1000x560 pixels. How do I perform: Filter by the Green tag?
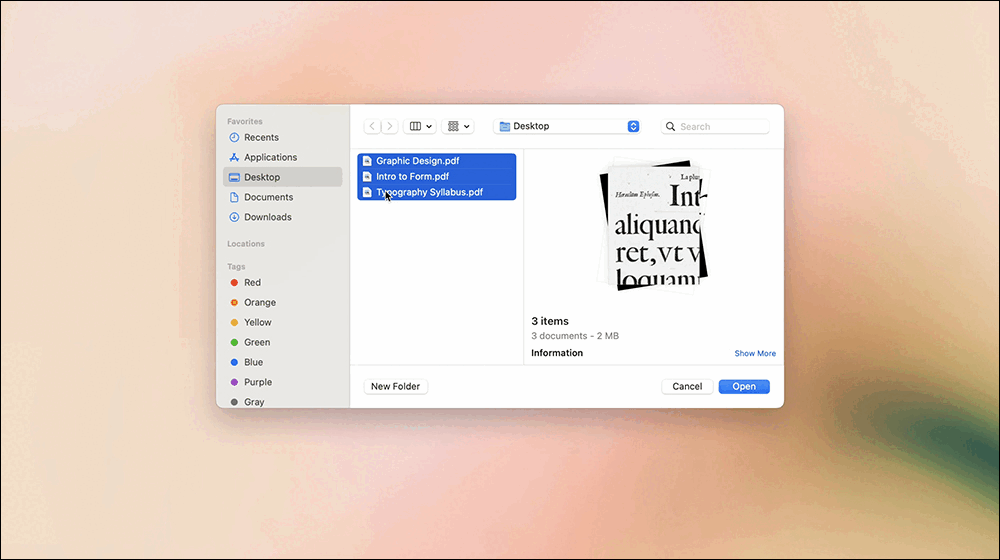(x=256, y=343)
